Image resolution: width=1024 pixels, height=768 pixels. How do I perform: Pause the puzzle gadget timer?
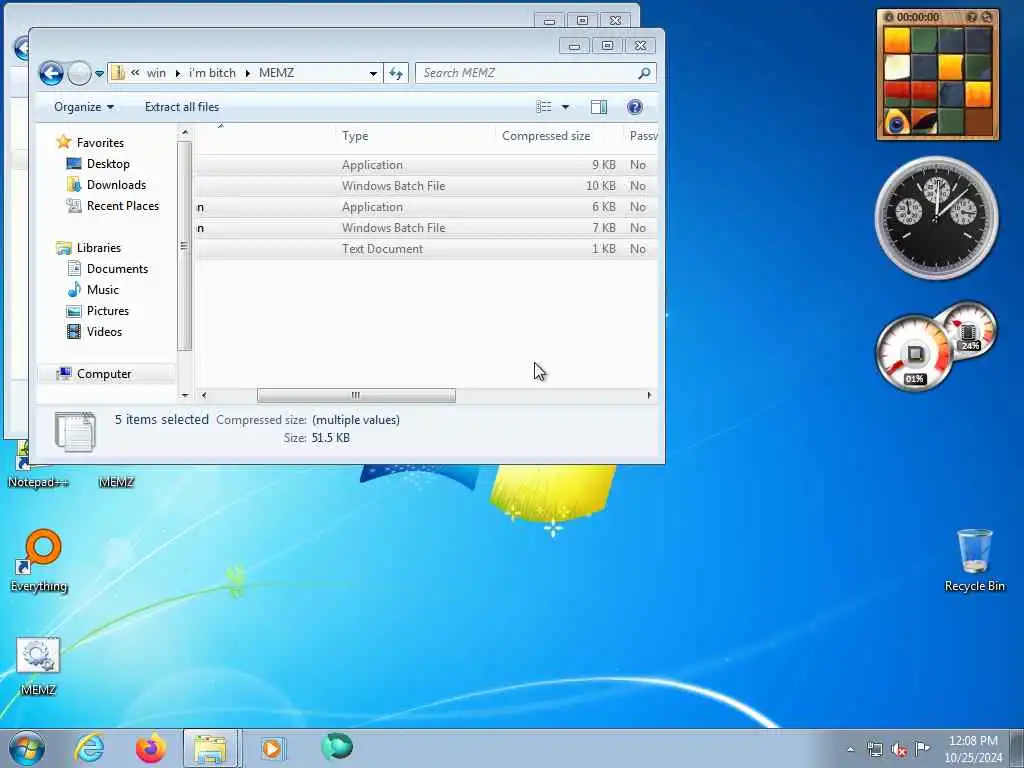(889, 17)
